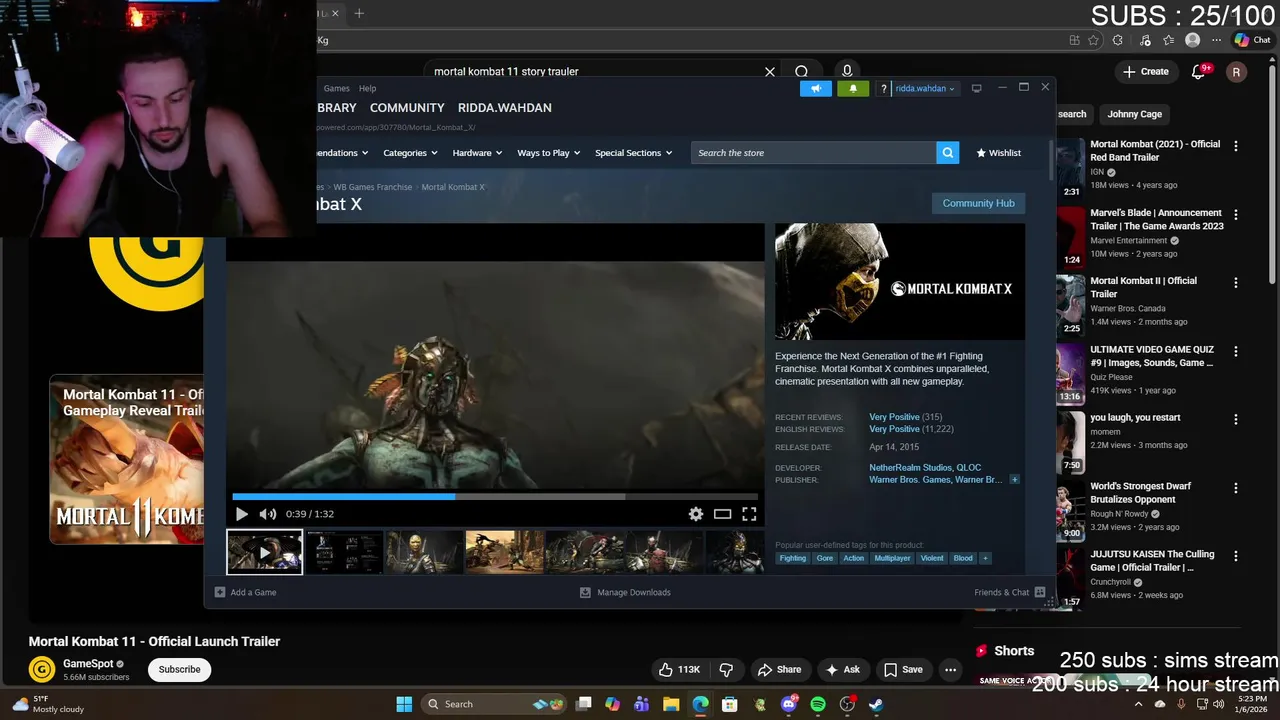Click YouTube voice search microphone

847,71
